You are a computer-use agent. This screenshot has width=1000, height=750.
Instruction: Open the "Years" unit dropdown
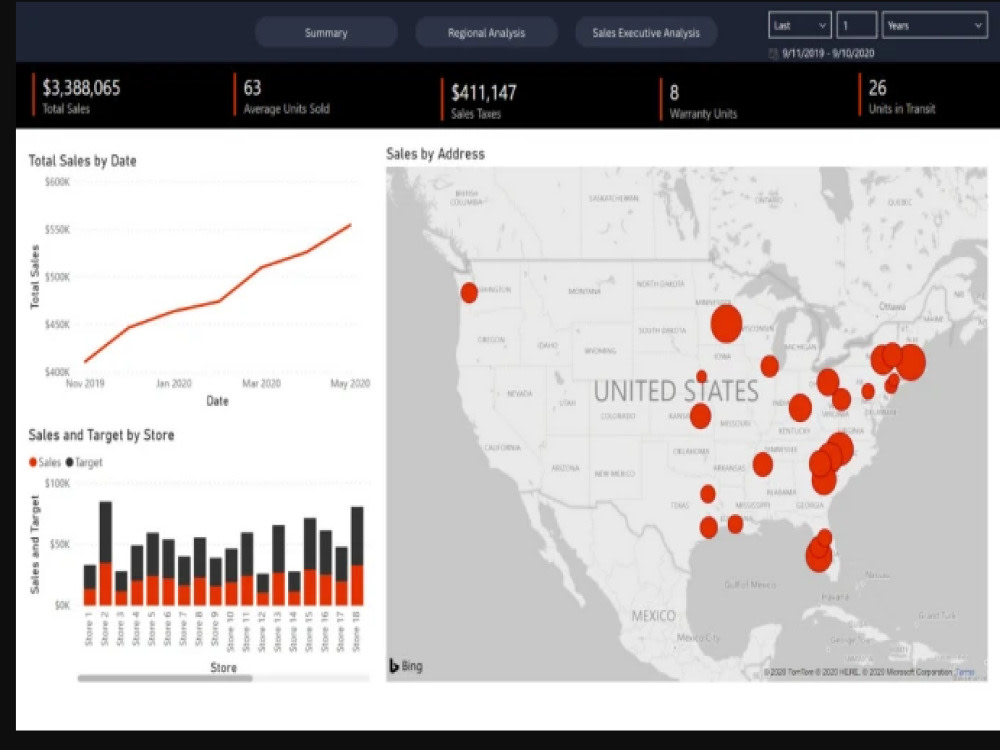[930, 24]
